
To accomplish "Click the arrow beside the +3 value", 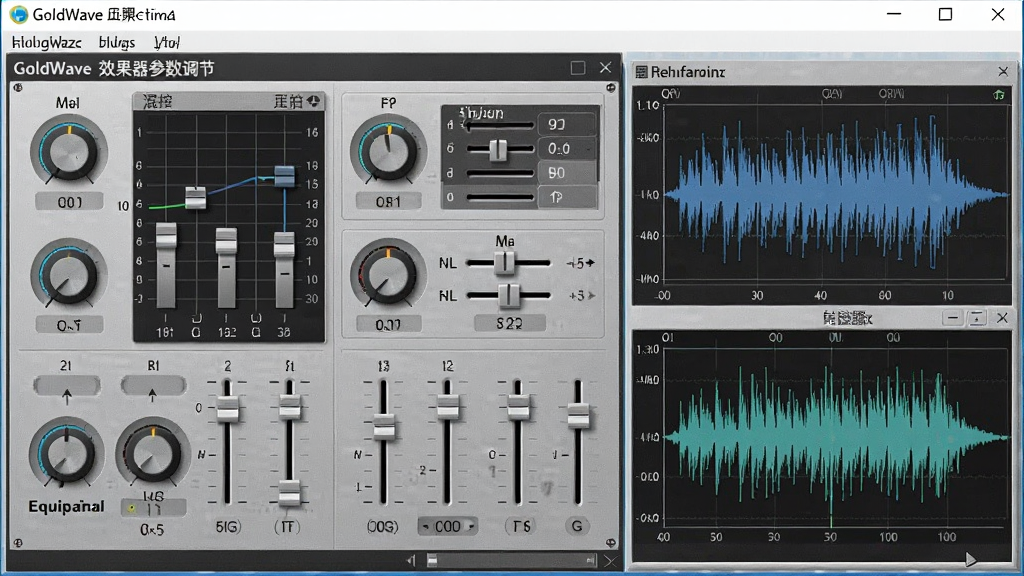I will (x=591, y=295).
